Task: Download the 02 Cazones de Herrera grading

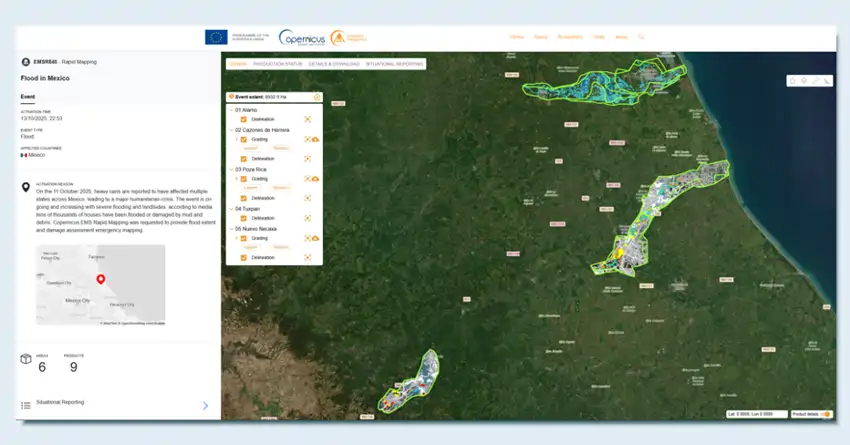Action: point(316,139)
